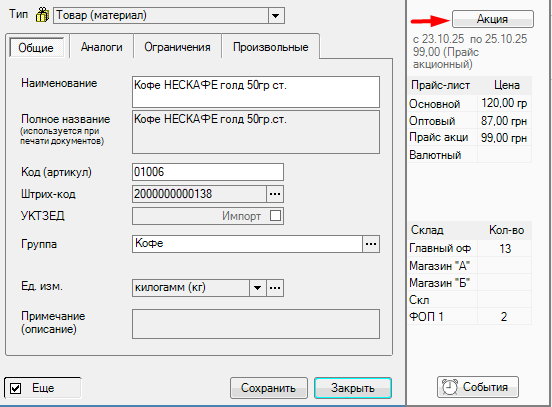Toggle the Импорт checkbox
This screenshot has width=552, height=407.
tap(275, 215)
